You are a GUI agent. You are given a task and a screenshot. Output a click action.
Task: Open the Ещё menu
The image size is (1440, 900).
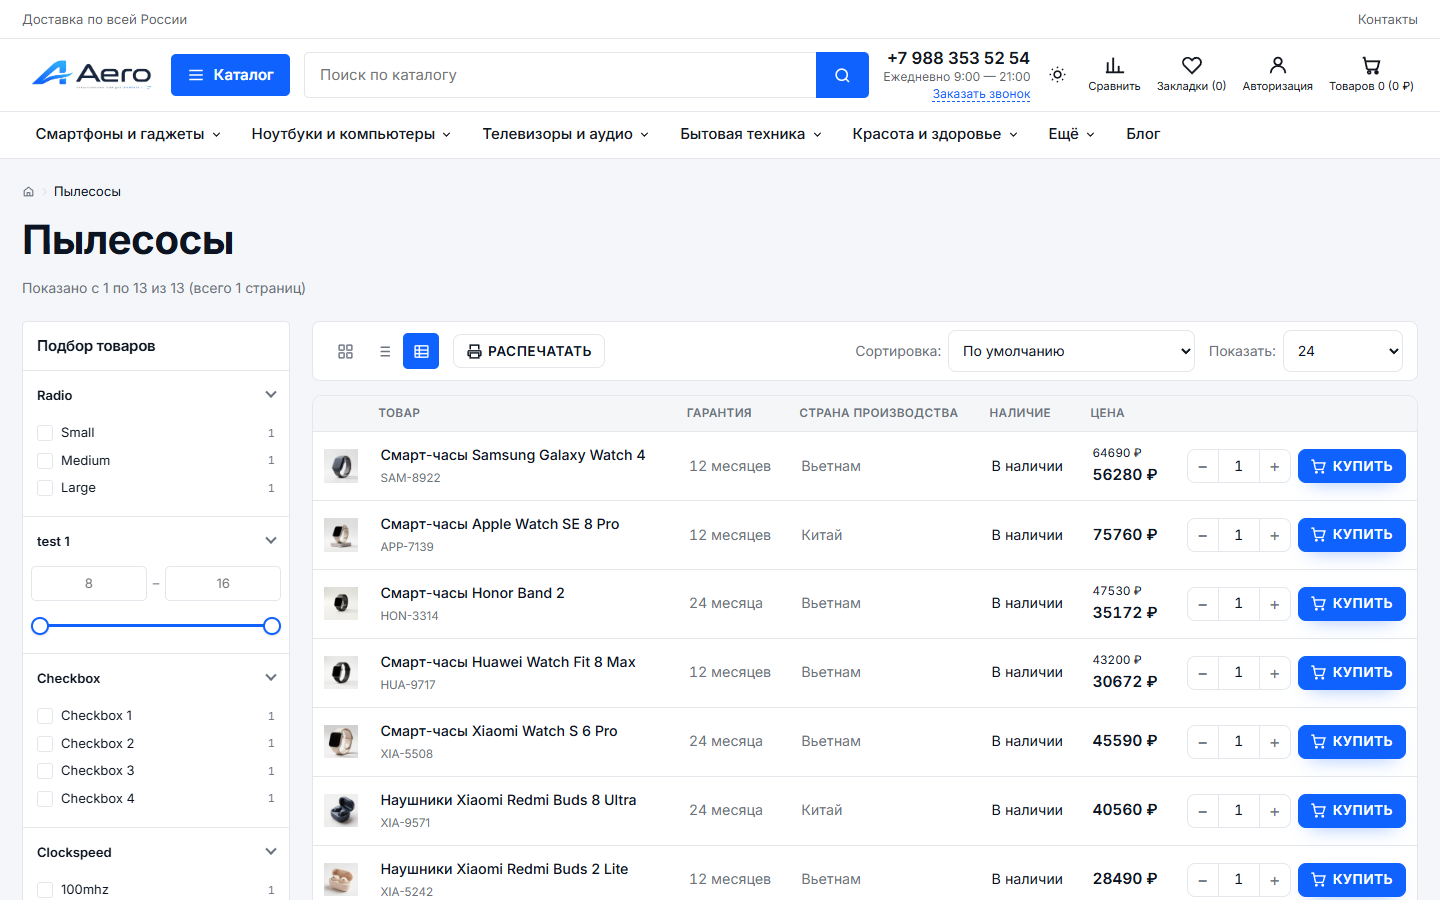click(x=1071, y=134)
